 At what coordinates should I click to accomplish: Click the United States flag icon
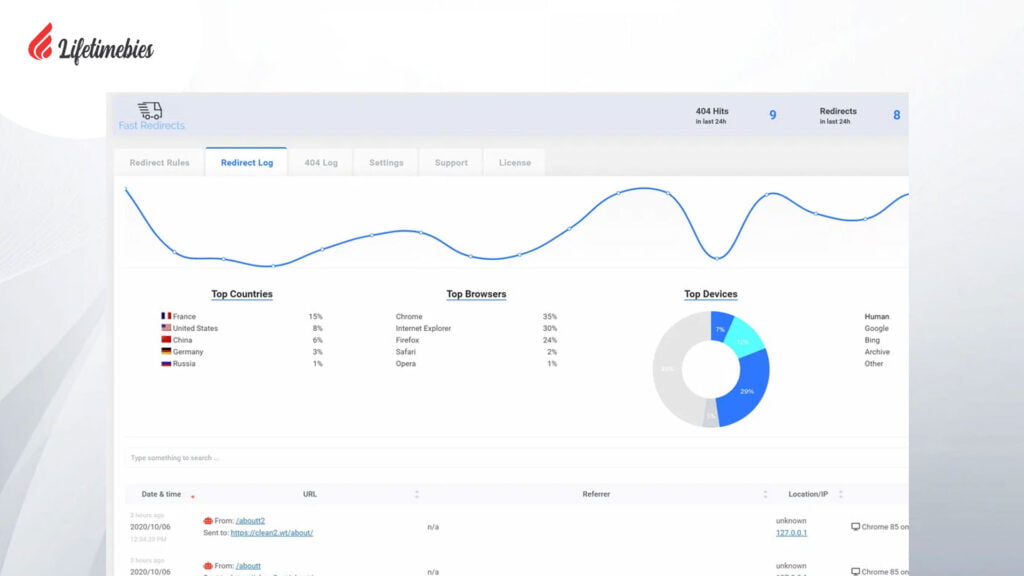166,328
